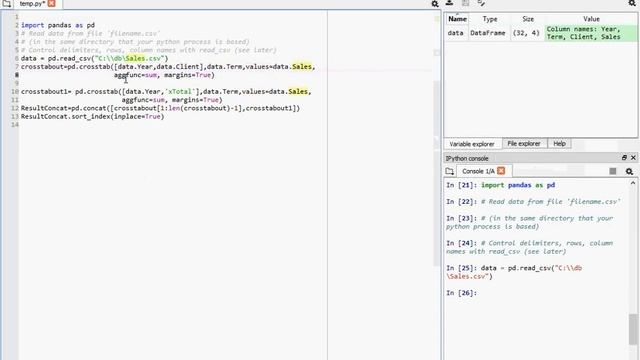Close the Console 1/A tab

(501, 171)
